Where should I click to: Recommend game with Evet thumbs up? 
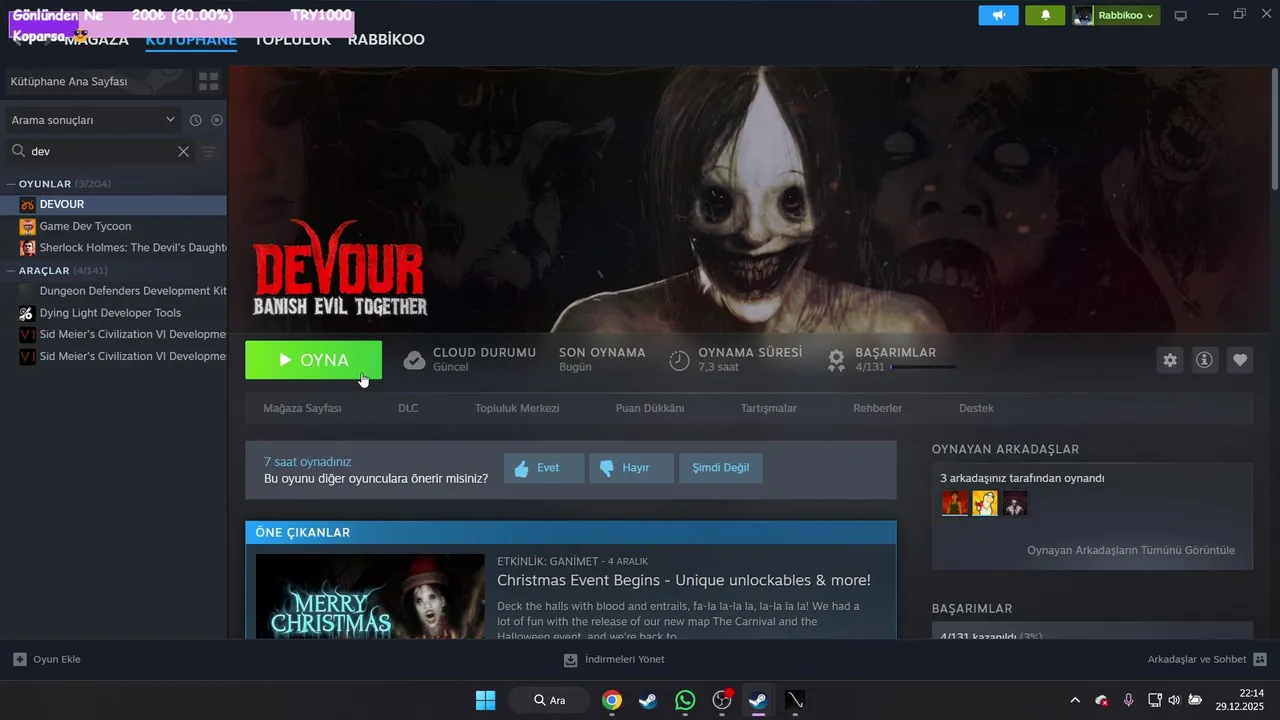tap(544, 468)
